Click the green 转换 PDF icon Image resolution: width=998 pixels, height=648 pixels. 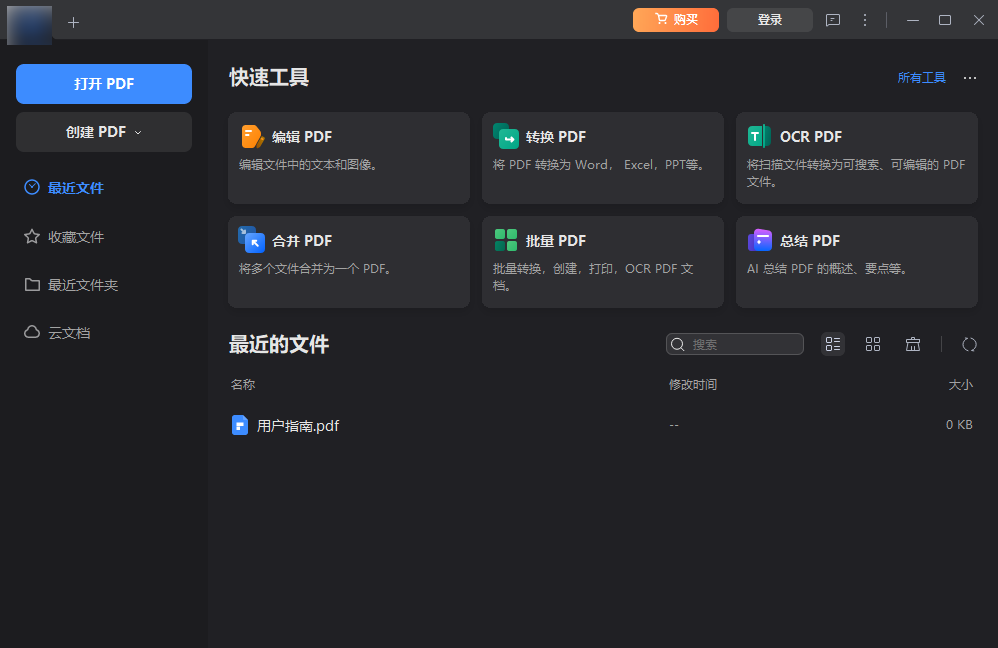[506, 136]
